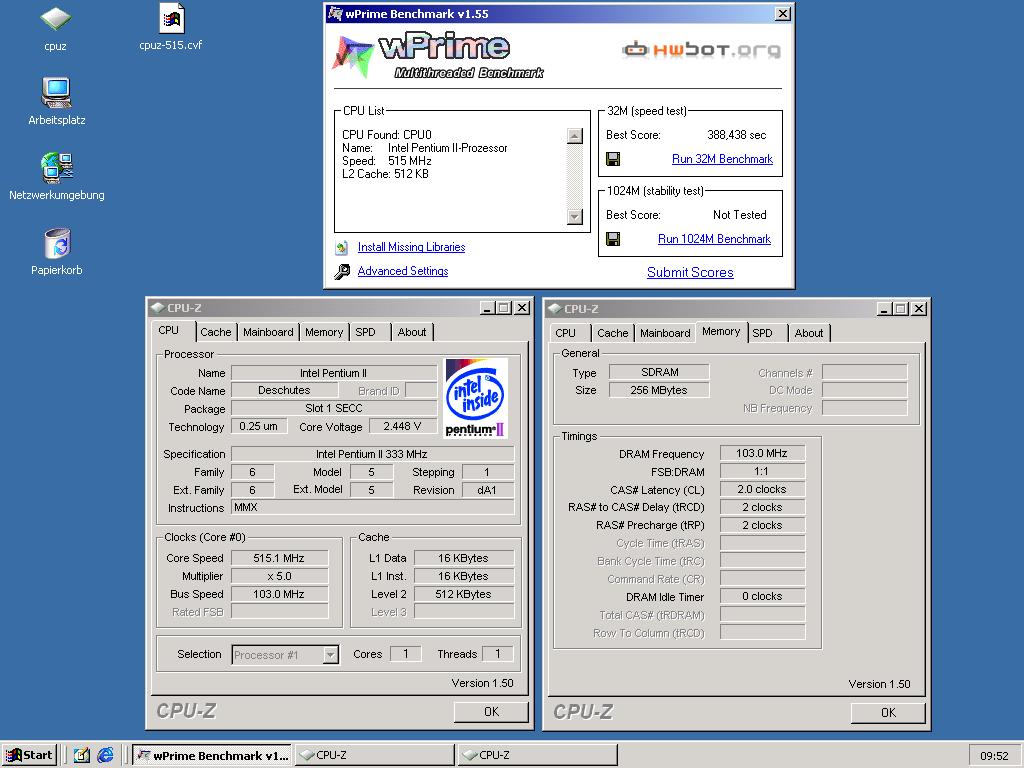
Task: Click the wPrime title bar icon
Action: (x=335, y=14)
